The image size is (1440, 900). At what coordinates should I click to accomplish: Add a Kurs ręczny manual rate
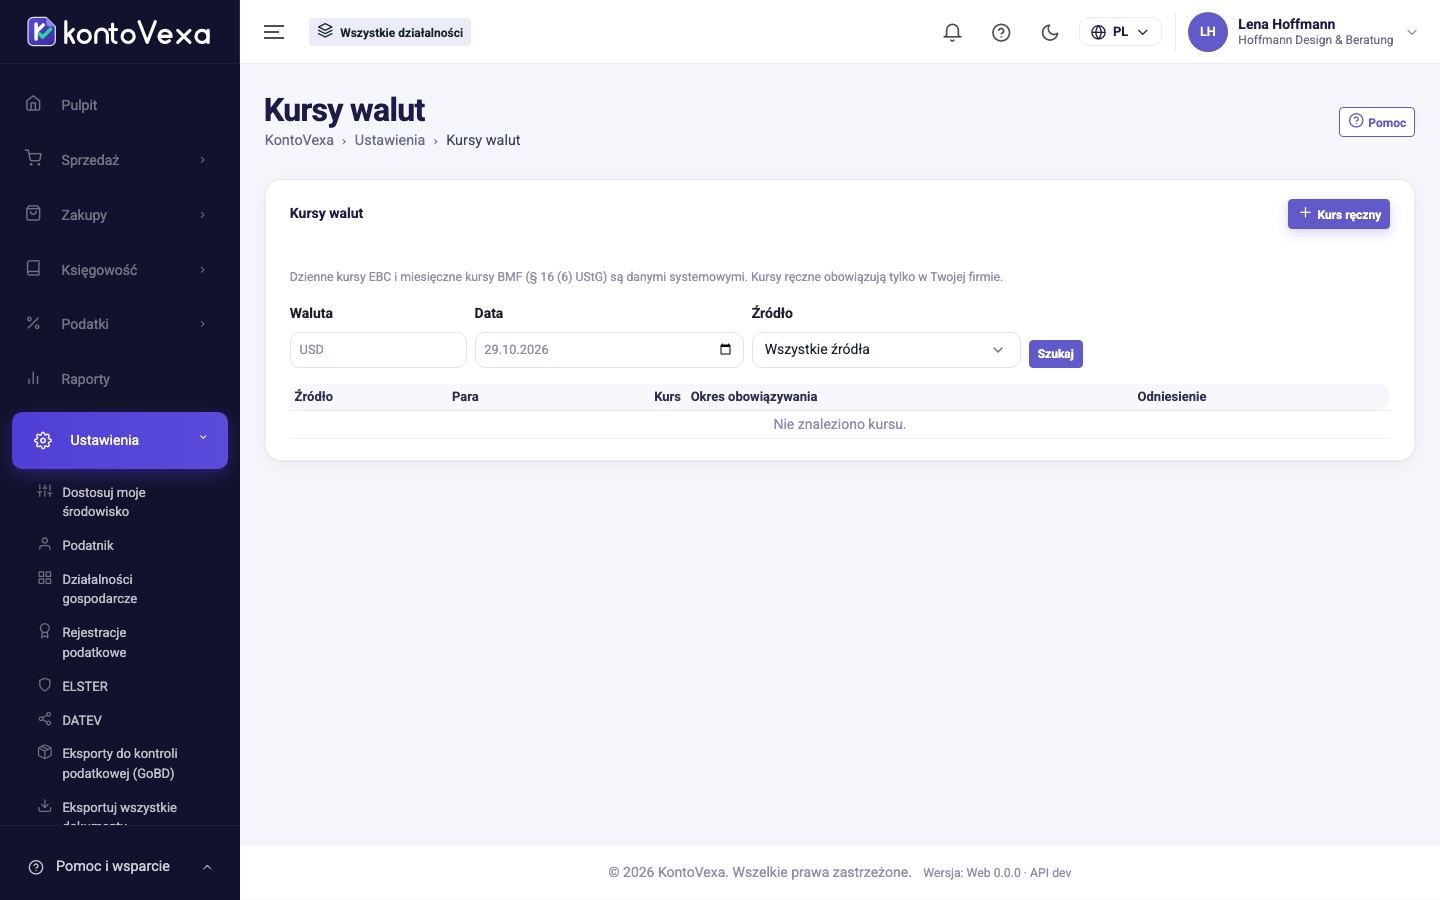[x=1338, y=214]
